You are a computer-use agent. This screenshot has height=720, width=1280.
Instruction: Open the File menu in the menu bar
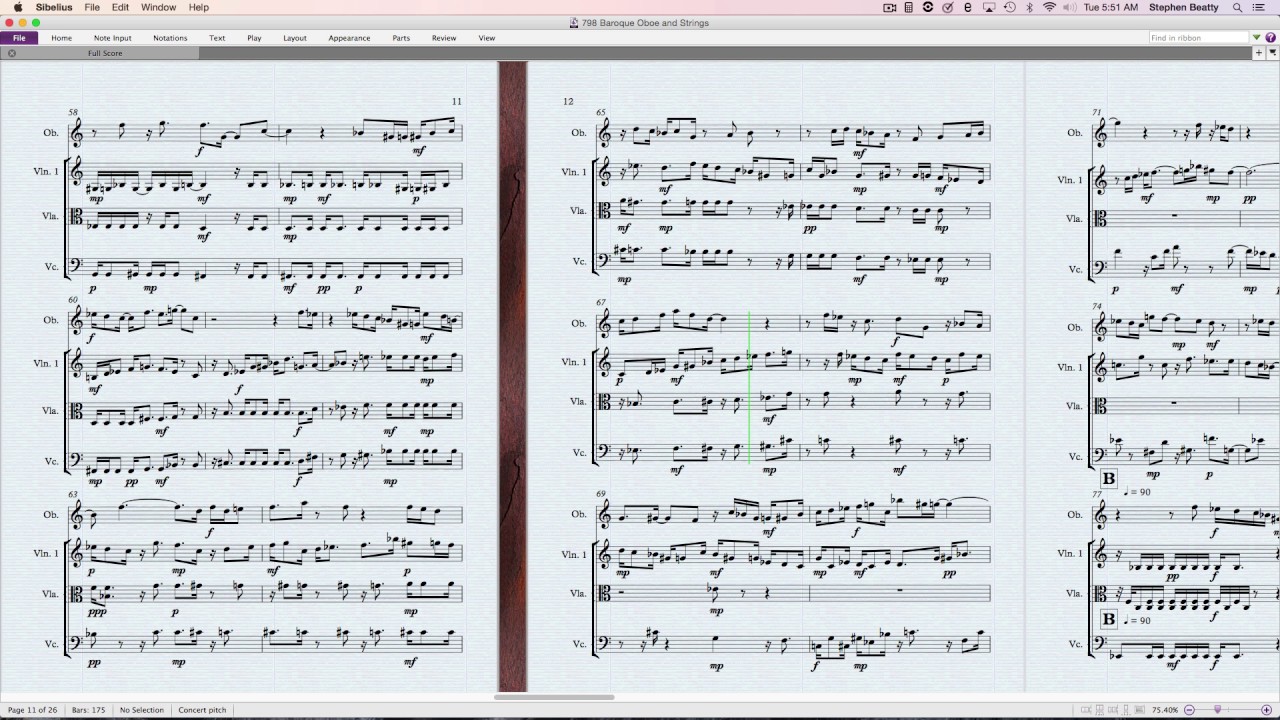(92, 7)
